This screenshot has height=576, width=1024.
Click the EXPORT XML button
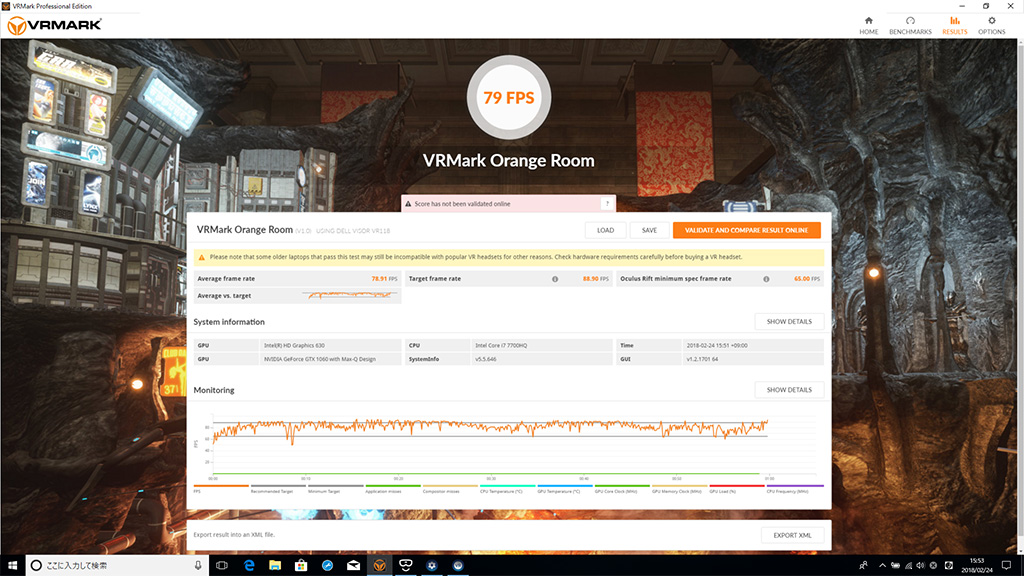[792, 535]
